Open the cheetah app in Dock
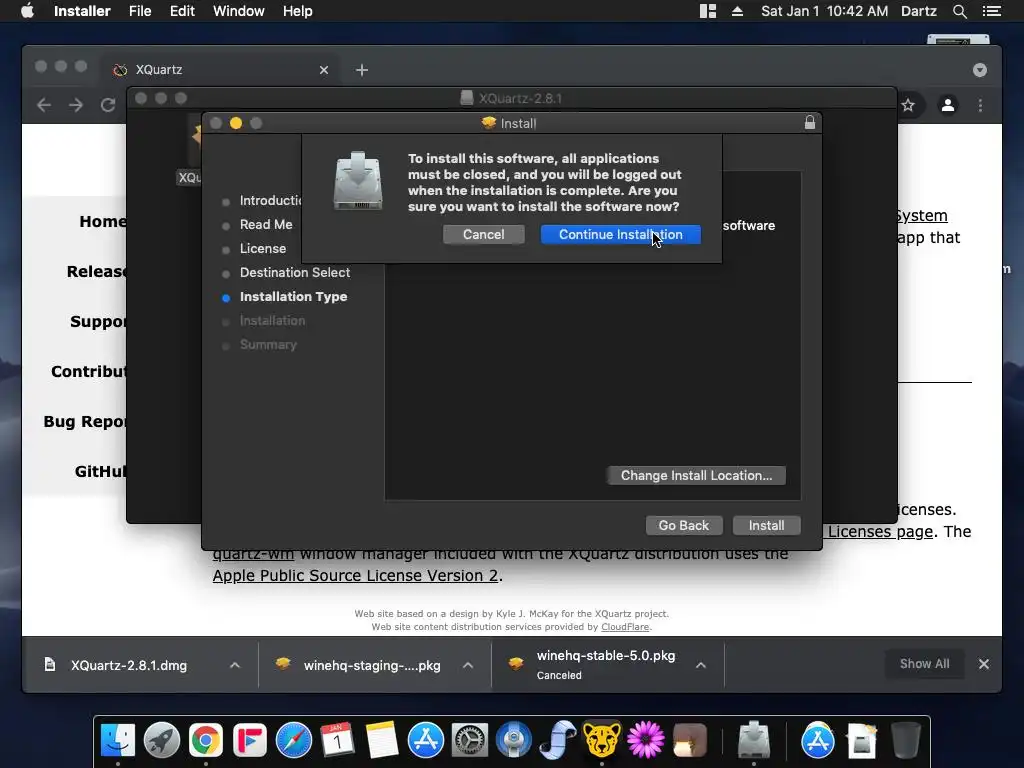Image resolution: width=1024 pixels, height=768 pixels. pos(601,741)
